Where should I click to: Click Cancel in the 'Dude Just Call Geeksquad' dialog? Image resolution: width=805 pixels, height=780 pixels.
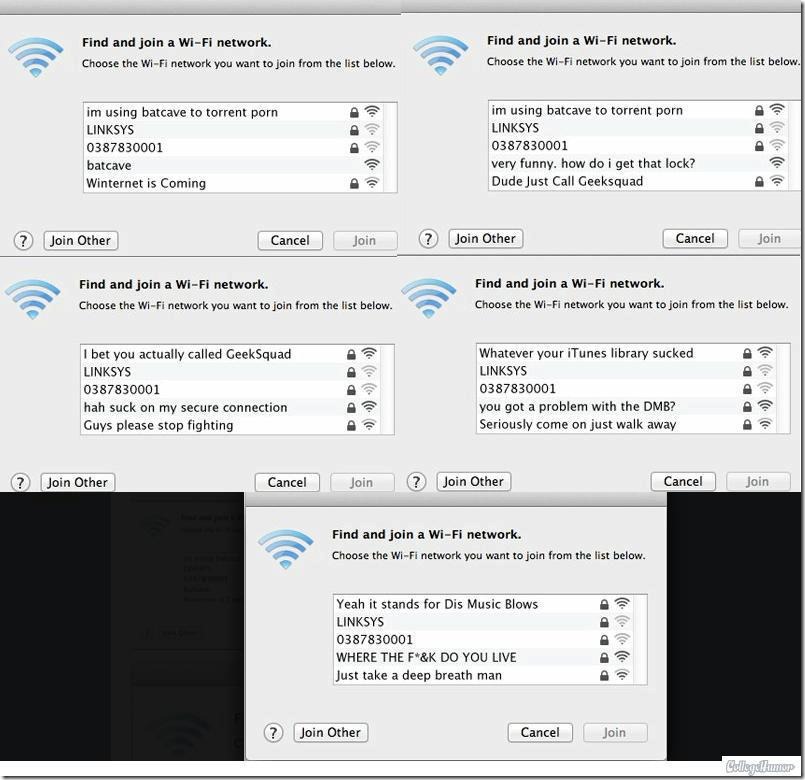pos(695,238)
